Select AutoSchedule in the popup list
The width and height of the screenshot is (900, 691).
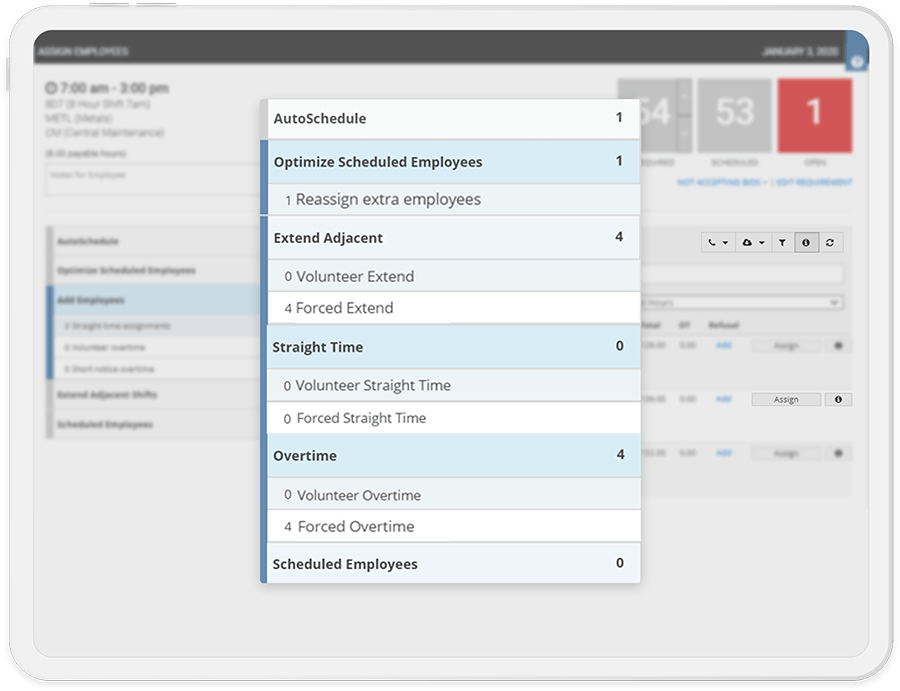(x=450, y=118)
